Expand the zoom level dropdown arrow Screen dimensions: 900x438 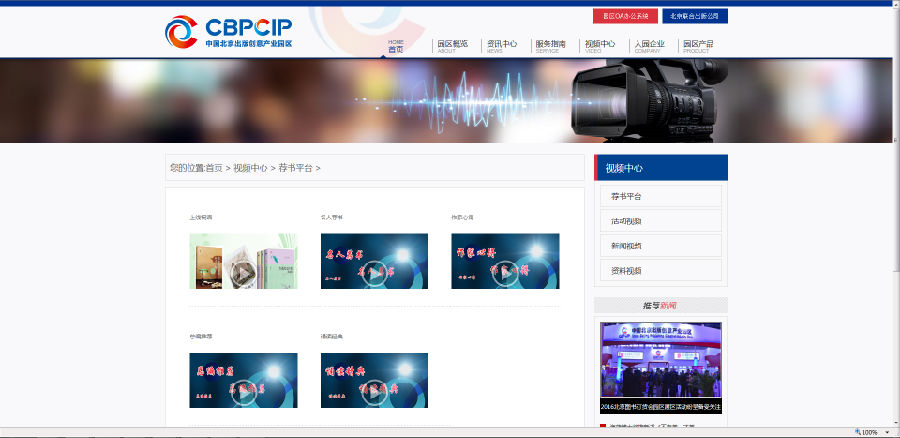pyautogui.click(x=887, y=432)
